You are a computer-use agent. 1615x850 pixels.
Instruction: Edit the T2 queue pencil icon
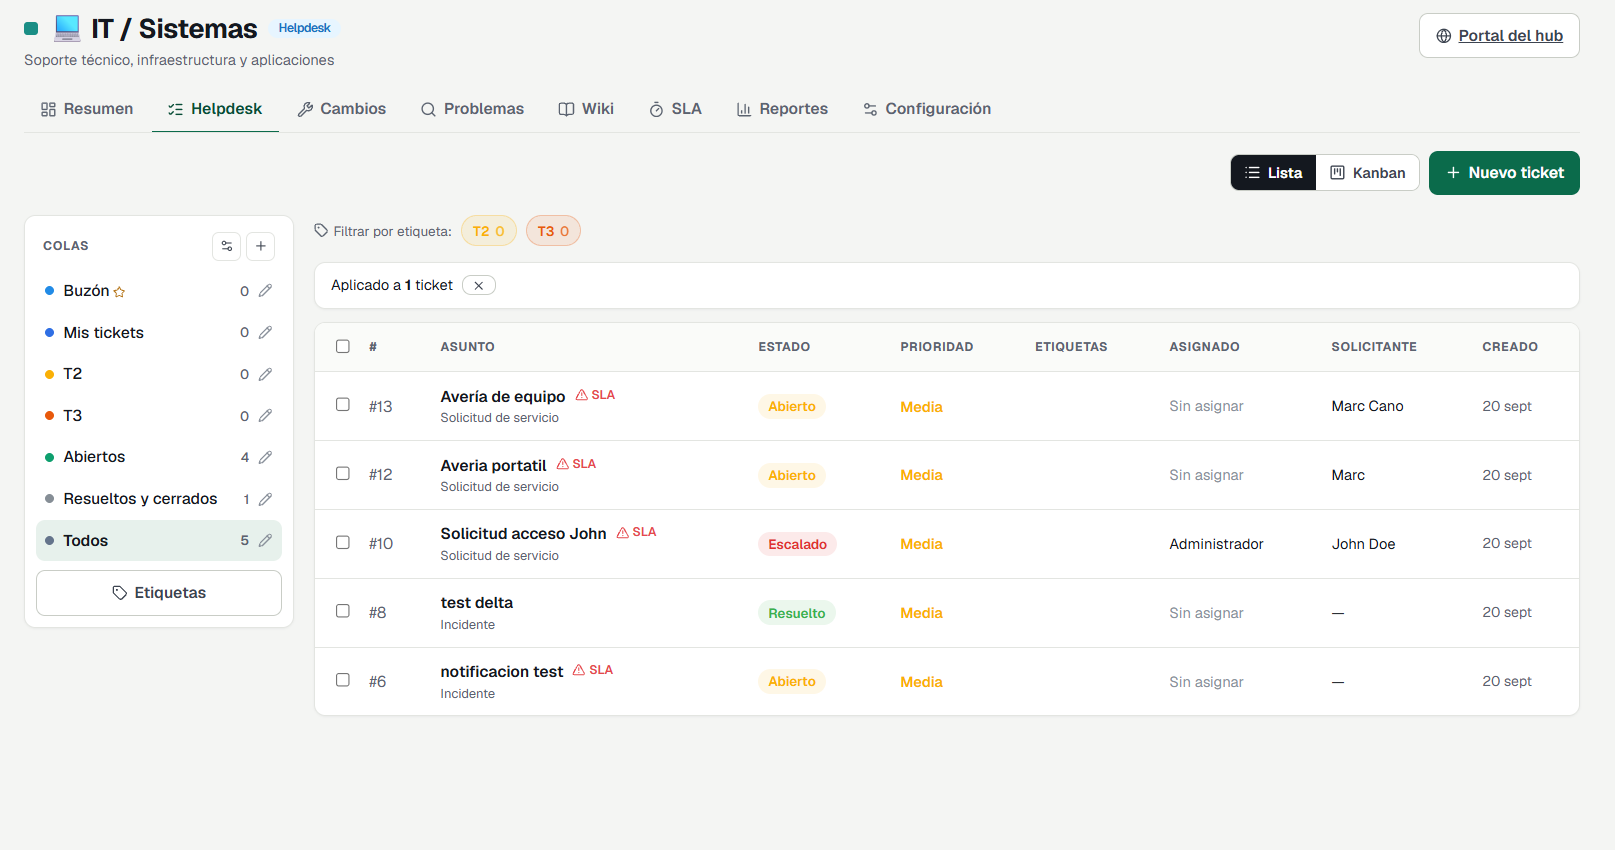(x=265, y=374)
